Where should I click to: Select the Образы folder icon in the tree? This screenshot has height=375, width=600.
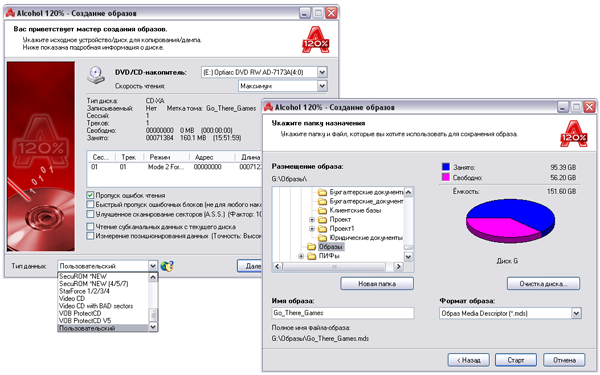pyautogui.click(x=312, y=247)
